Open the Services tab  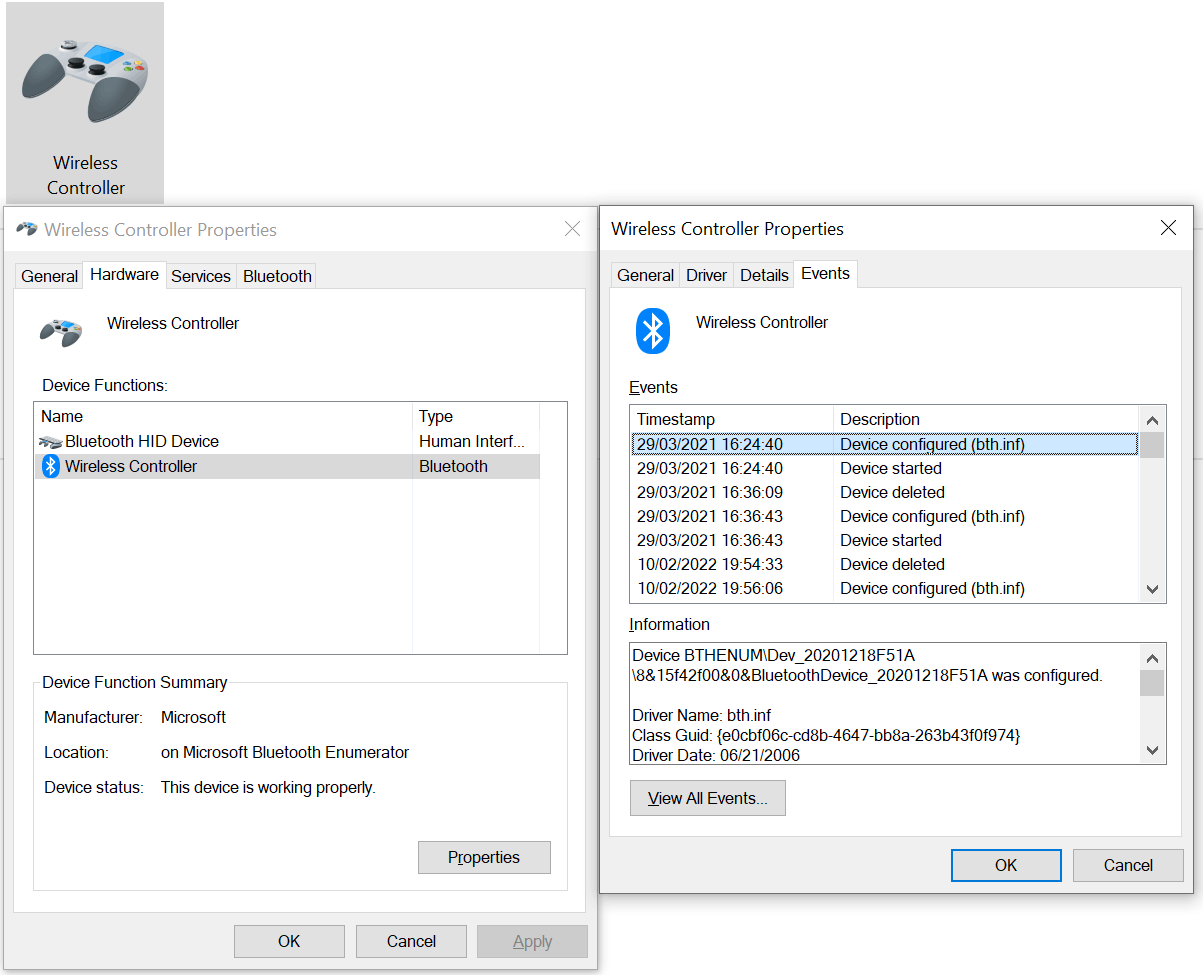[200, 276]
